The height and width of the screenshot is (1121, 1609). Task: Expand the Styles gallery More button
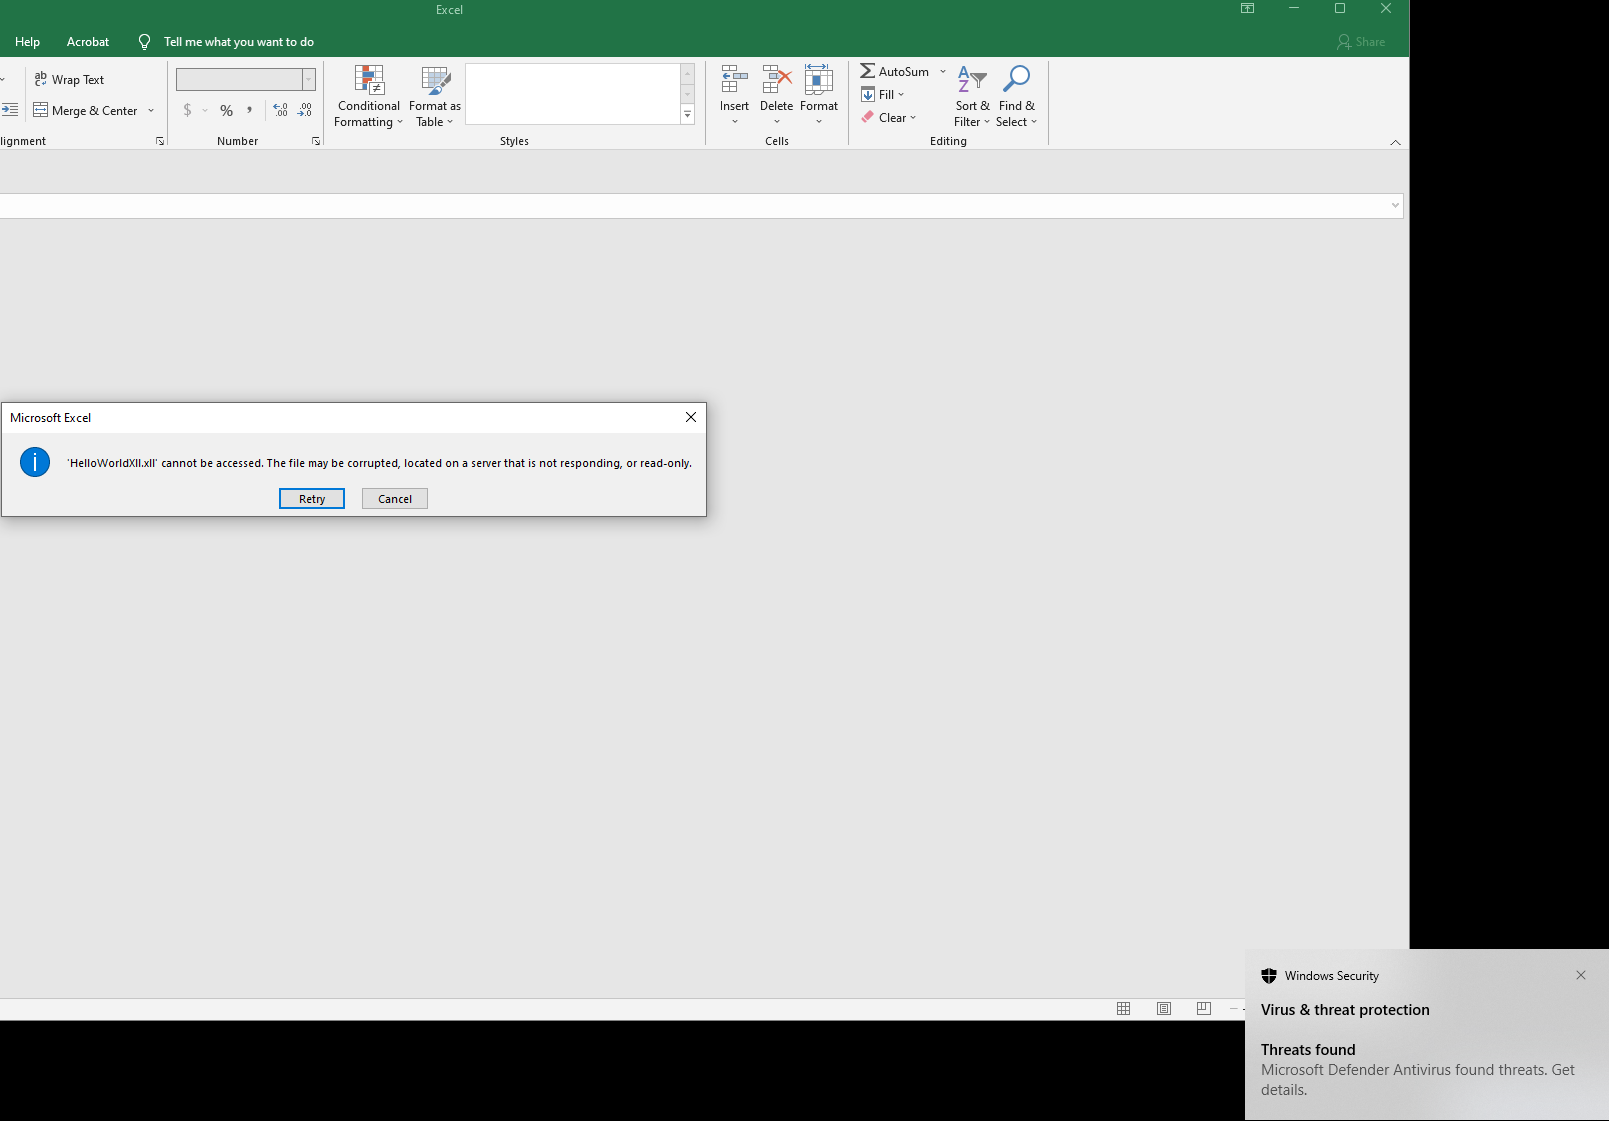(x=688, y=116)
